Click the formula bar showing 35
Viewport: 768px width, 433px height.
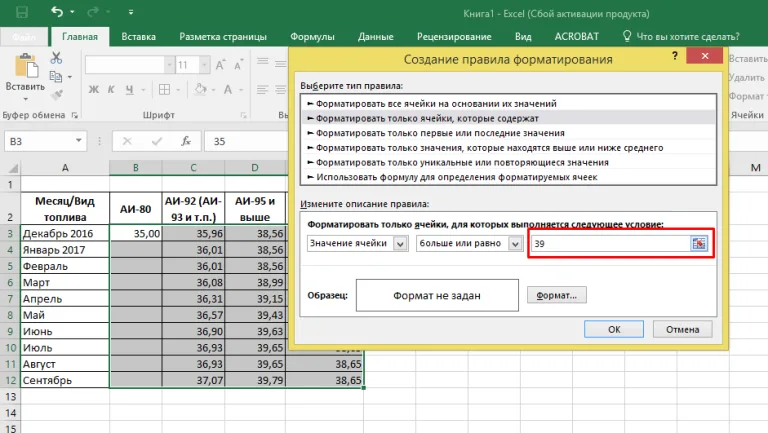(246, 142)
